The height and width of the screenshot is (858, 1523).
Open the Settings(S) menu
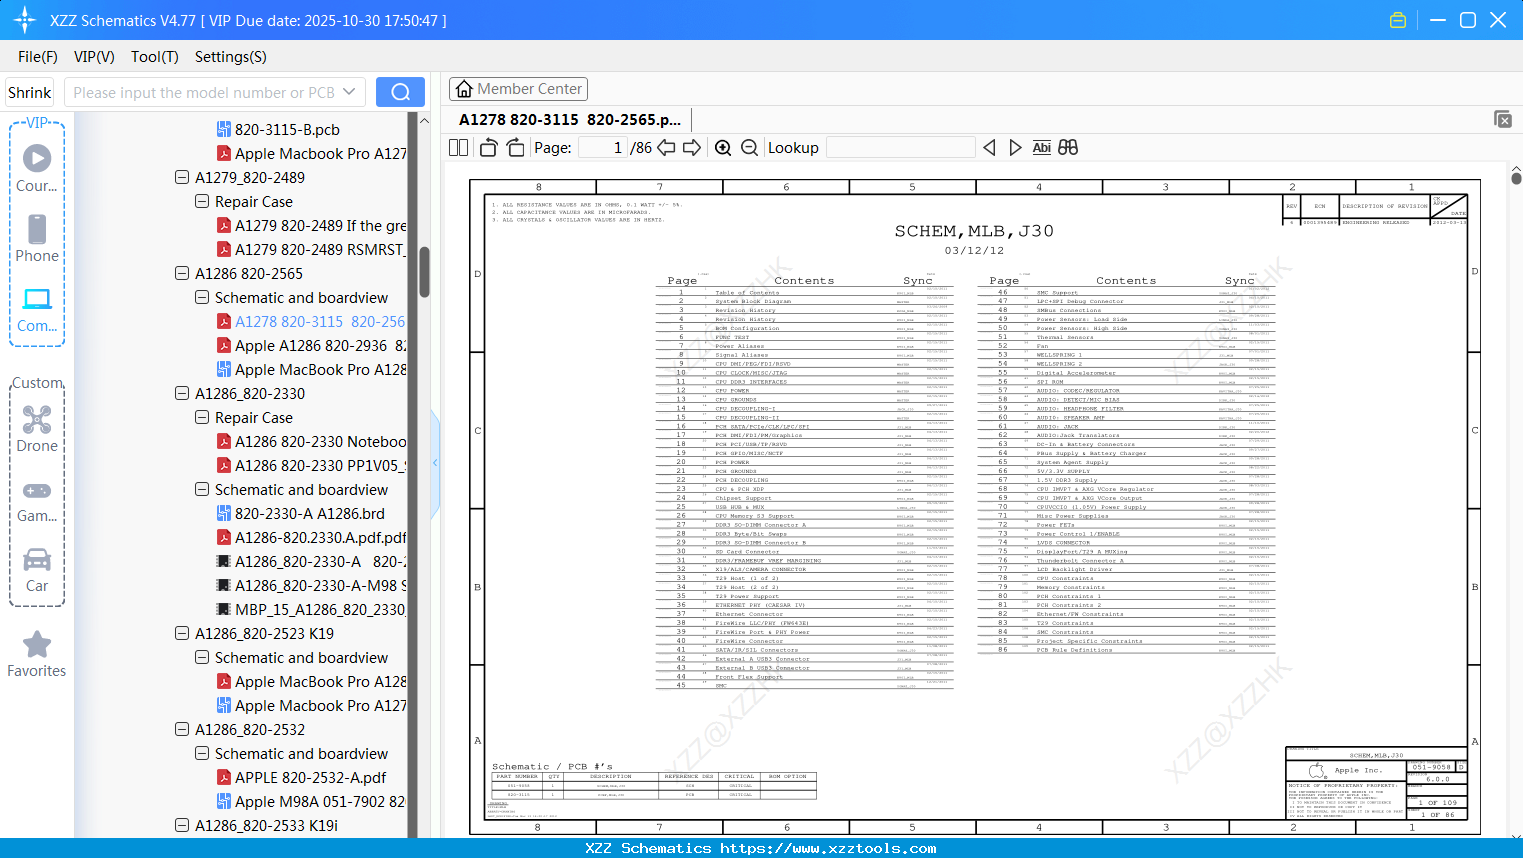click(231, 57)
